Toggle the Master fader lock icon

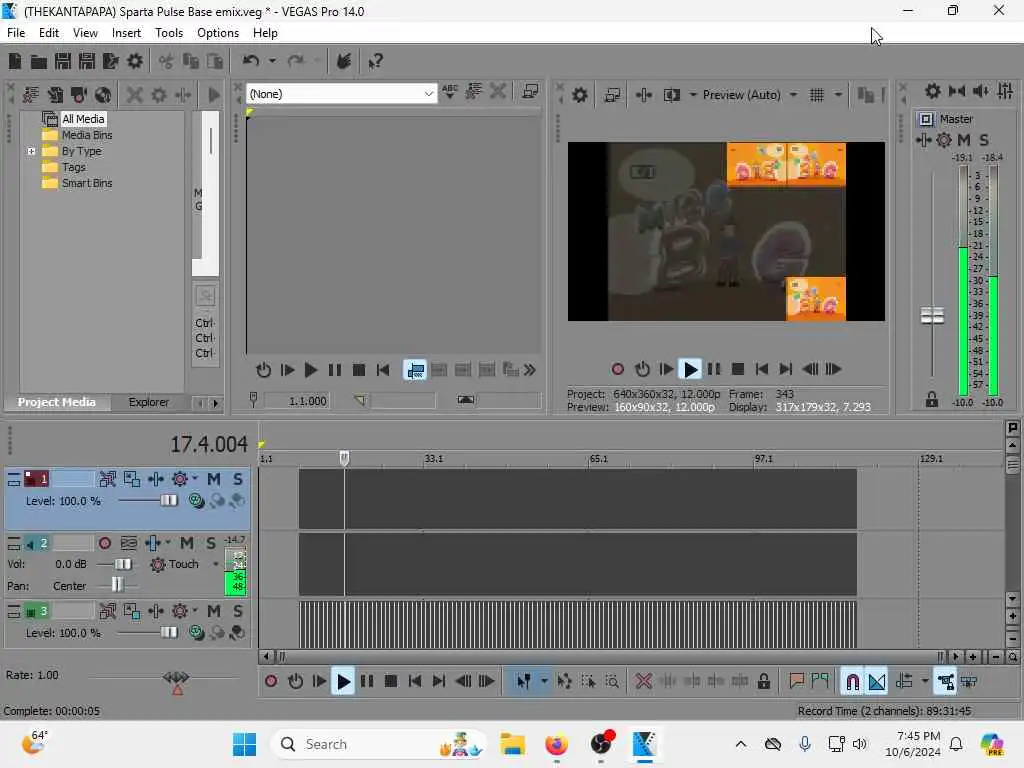[x=932, y=399]
